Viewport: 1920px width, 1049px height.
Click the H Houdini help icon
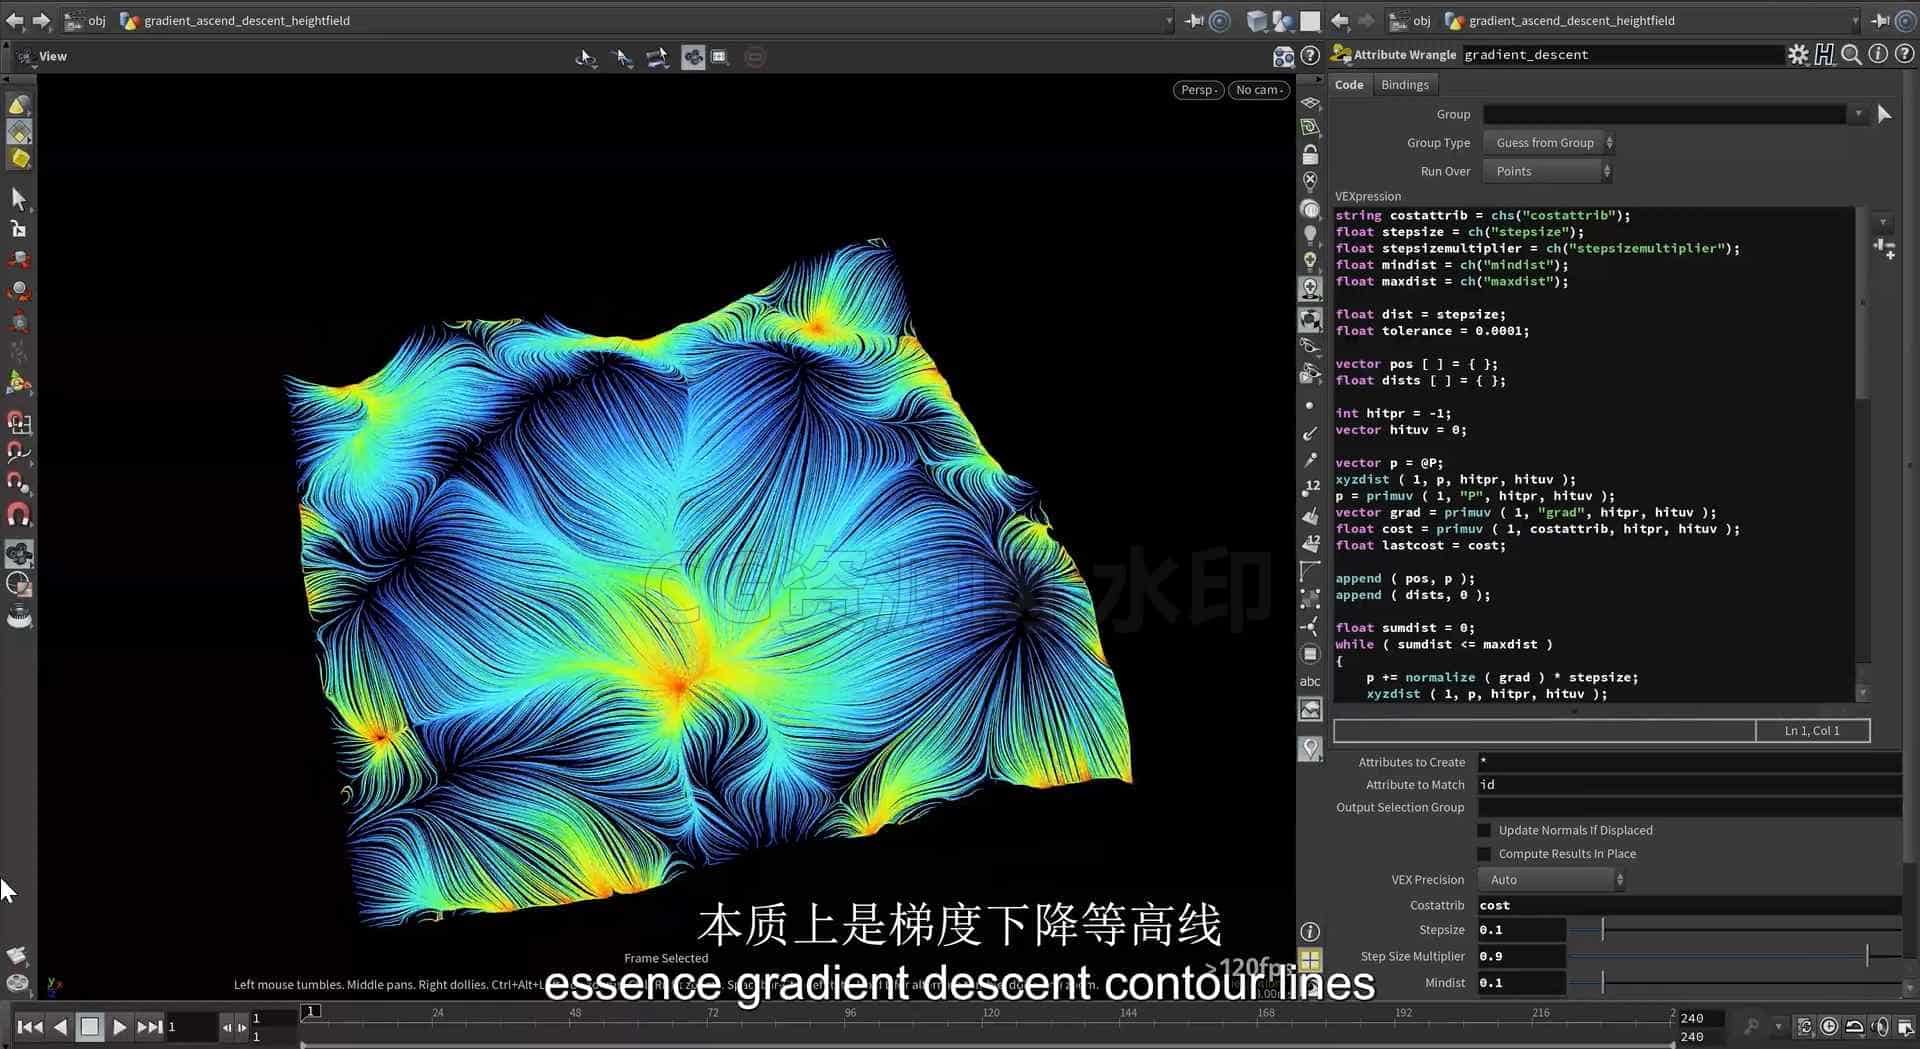pos(1825,55)
